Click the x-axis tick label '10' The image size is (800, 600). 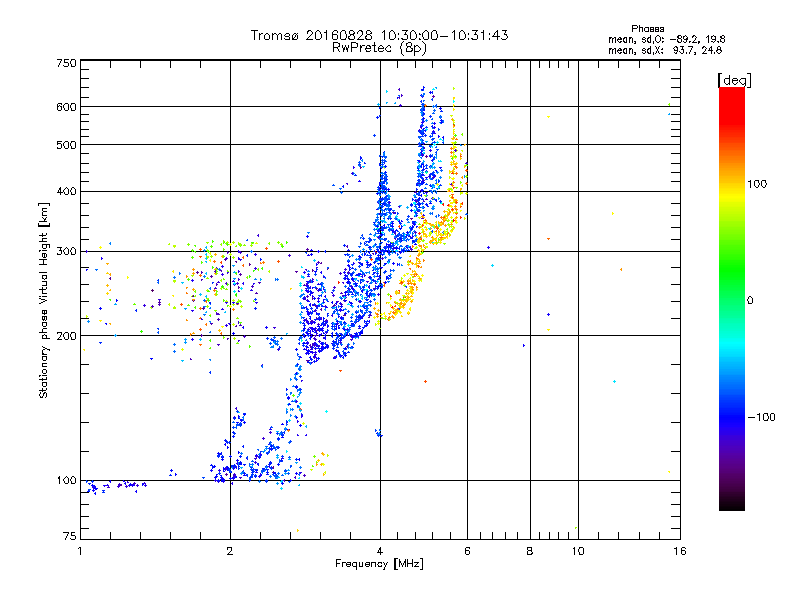point(578,551)
